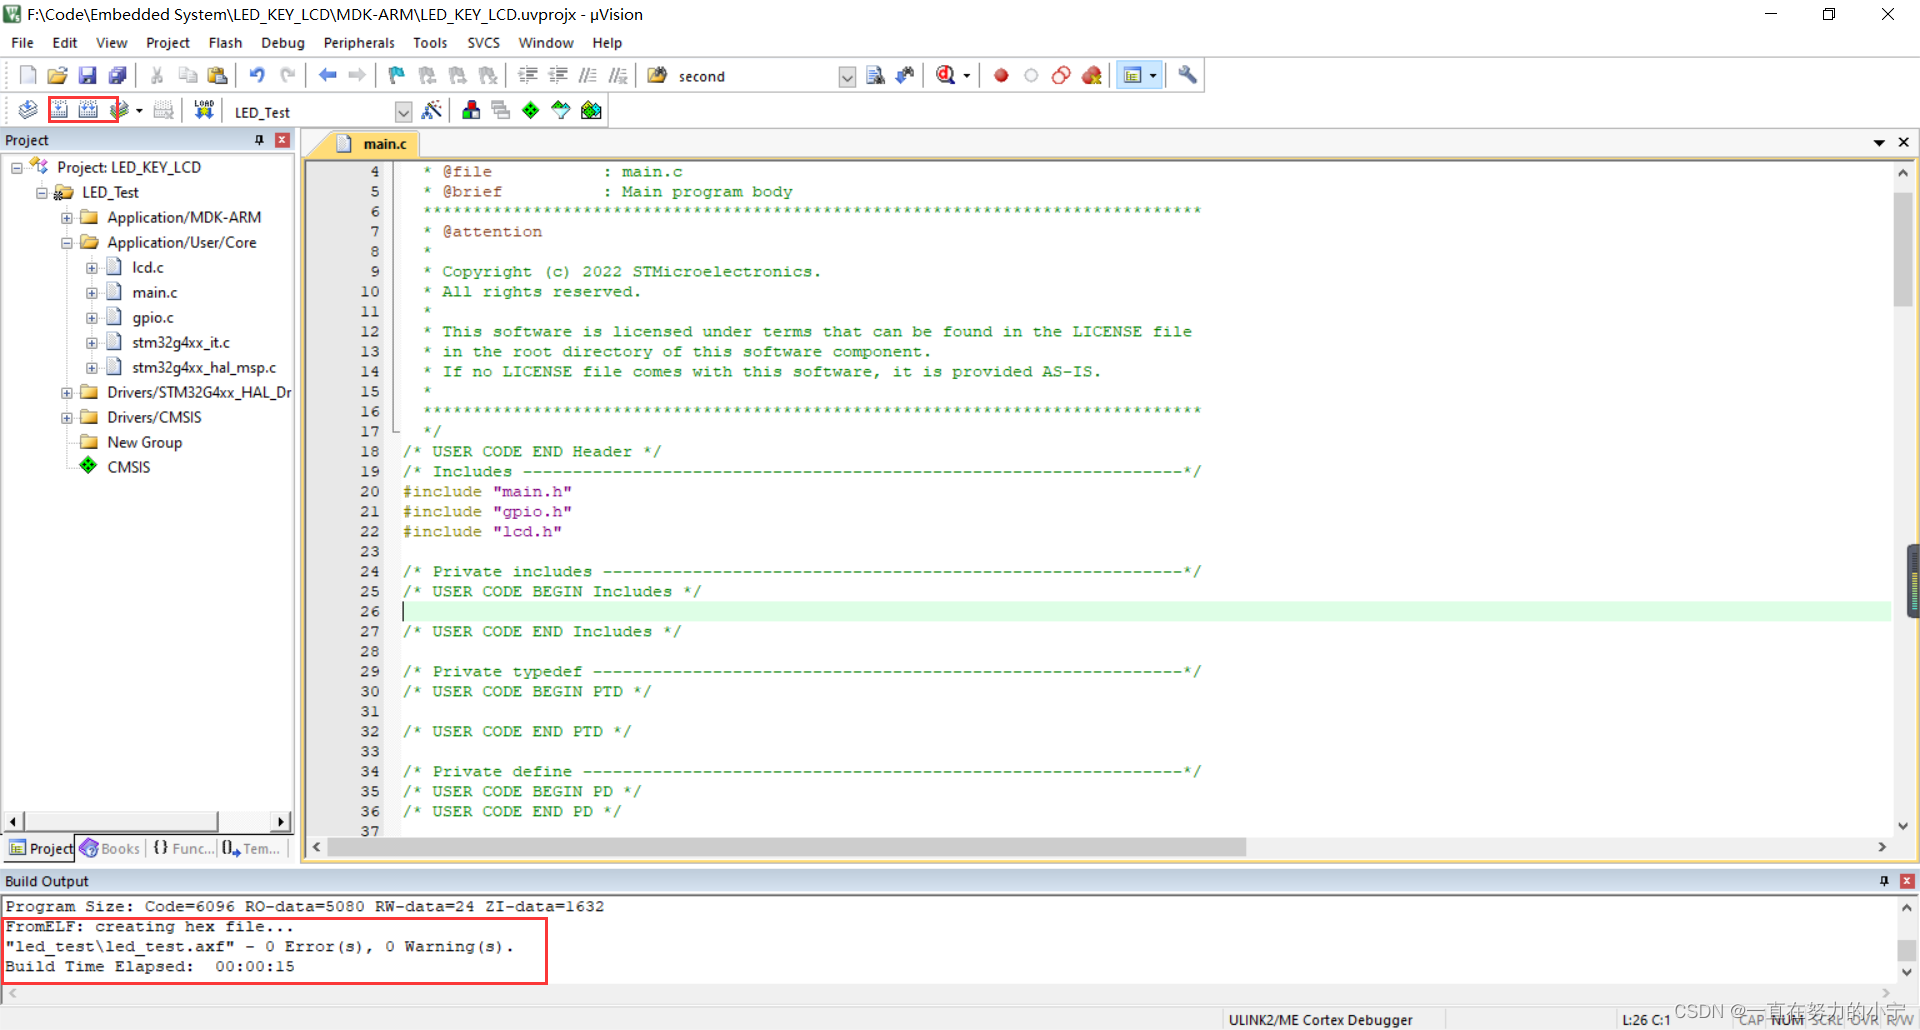Insert a bookmark with the flag icon
This screenshot has height=1030, width=1920.
coord(397,75)
